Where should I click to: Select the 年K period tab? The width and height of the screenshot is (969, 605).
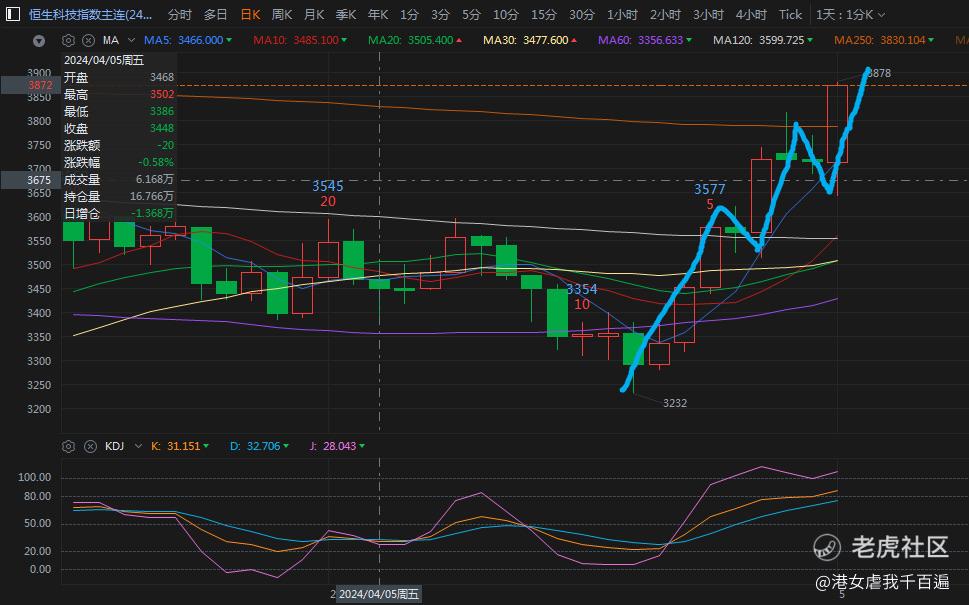[378, 14]
